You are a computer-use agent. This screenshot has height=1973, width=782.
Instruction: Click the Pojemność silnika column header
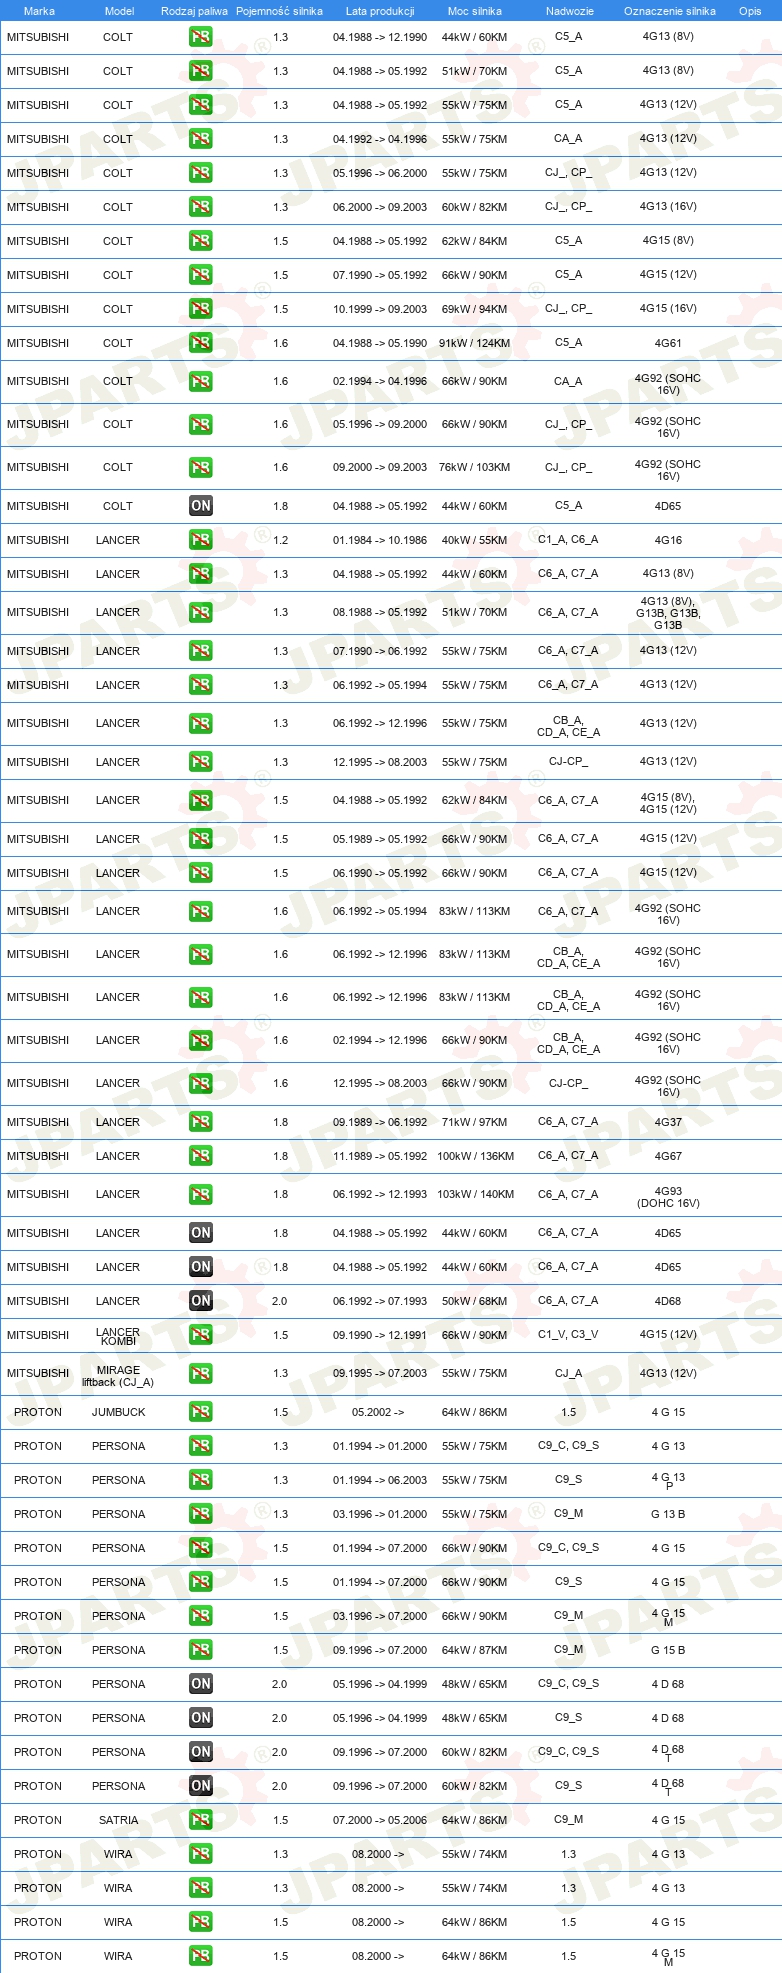(x=279, y=11)
